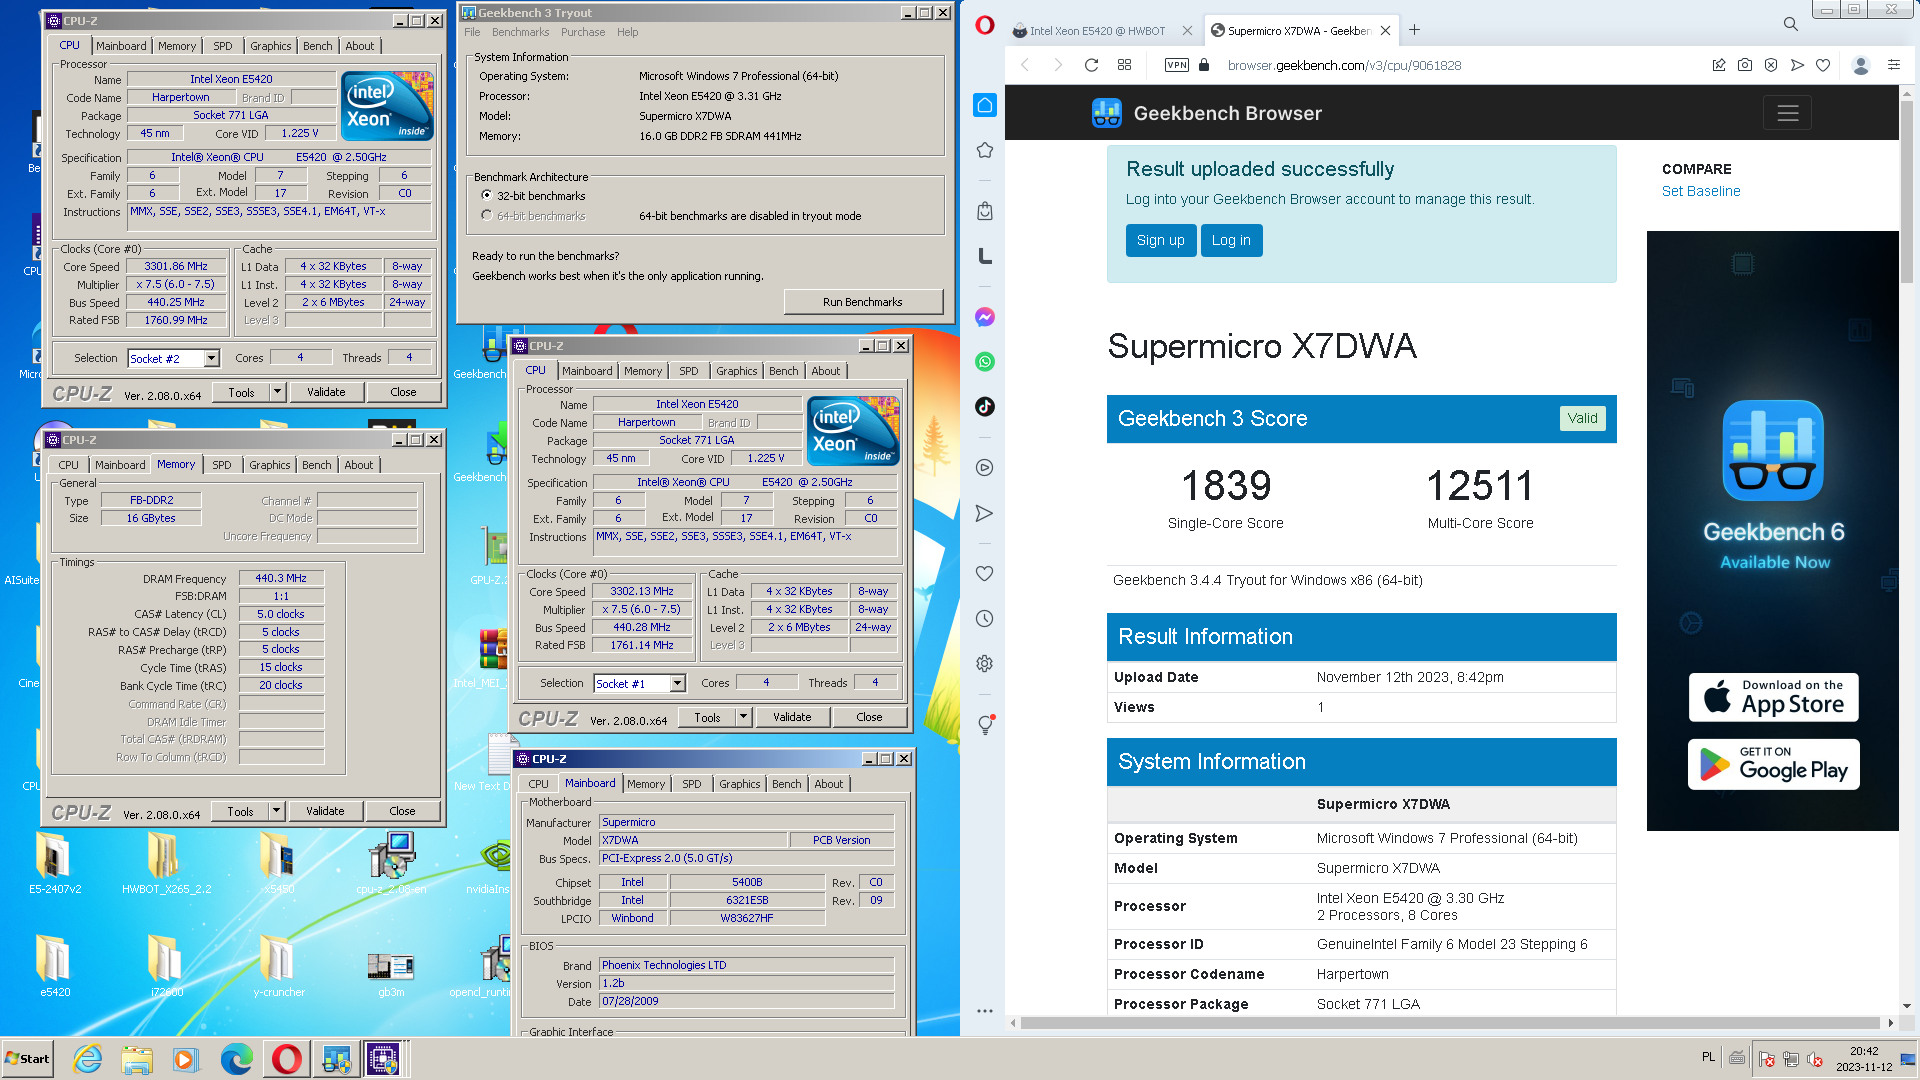The width and height of the screenshot is (1920, 1080).
Task: Switch to Mainboard tab in Socket #2 CPU-Z
Action: 121,46
